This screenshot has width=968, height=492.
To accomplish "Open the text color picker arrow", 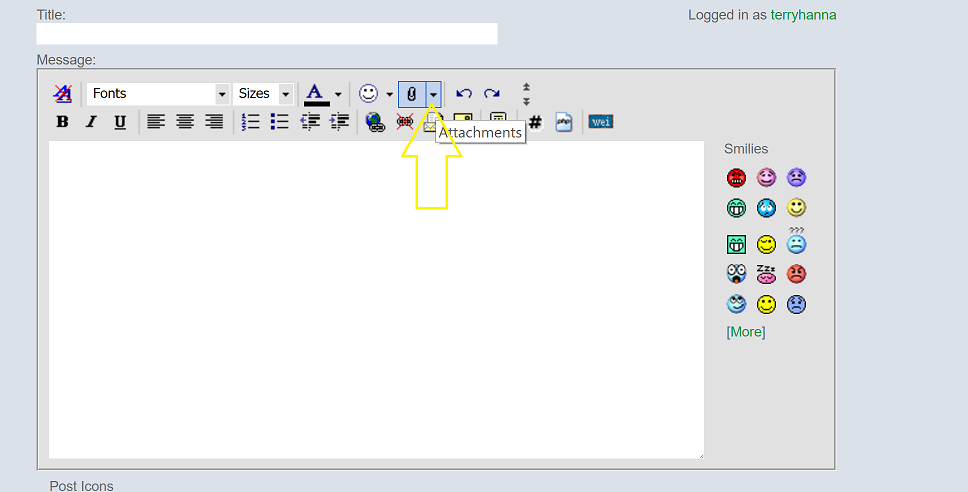I will coord(338,94).
